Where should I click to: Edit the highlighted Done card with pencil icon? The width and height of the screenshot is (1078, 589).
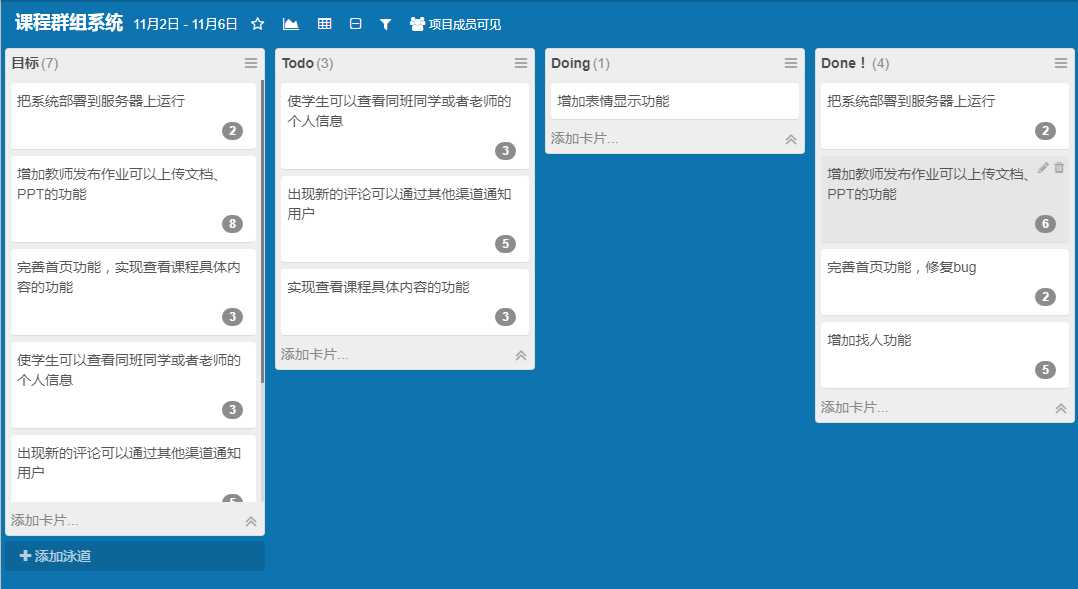click(x=1043, y=167)
